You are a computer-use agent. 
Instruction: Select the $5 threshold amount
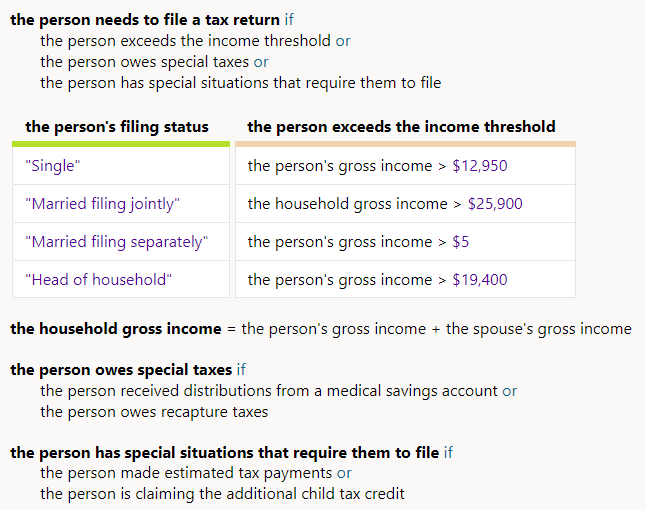coord(461,242)
